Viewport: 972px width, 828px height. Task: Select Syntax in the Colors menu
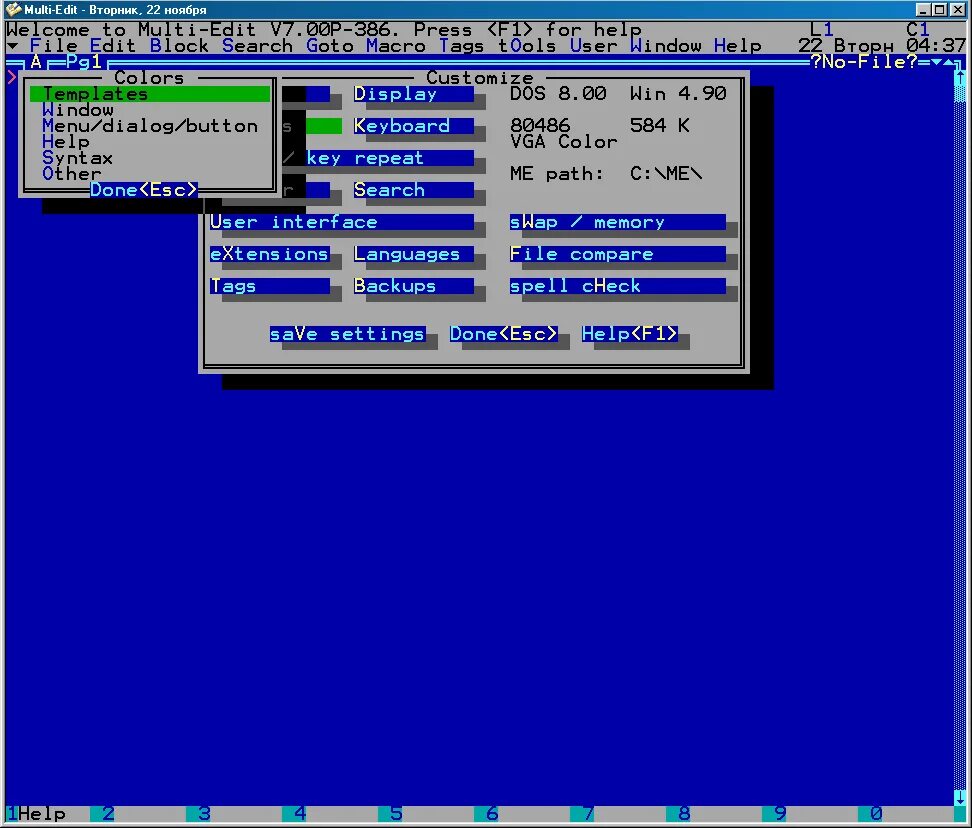[77, 158]
